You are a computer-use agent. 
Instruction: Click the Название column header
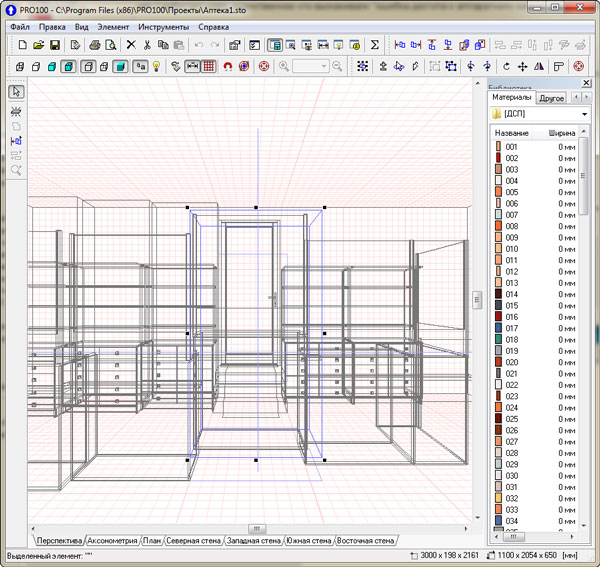click(x=512, y=133)
